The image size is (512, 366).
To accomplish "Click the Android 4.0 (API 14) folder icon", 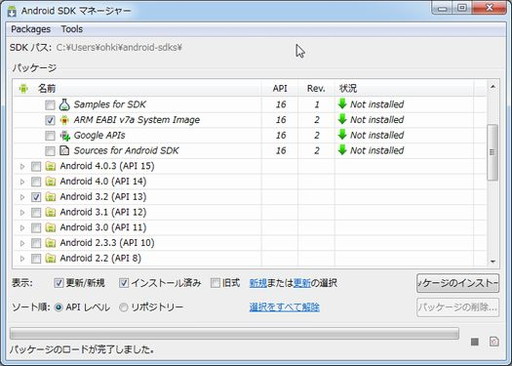I will tap(50, 181).
